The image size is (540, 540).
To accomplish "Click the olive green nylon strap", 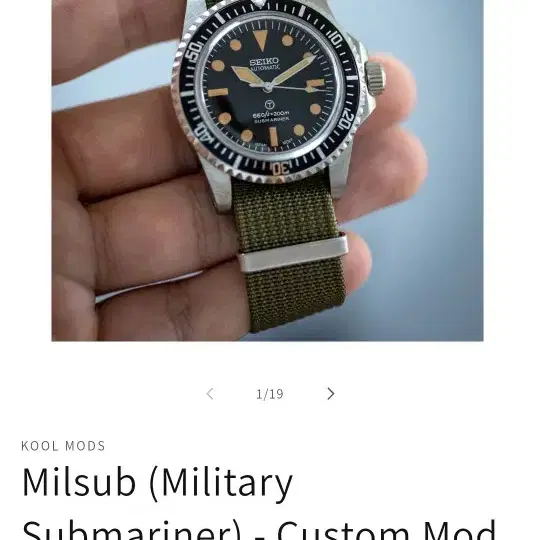I will (x=291, y=255).
